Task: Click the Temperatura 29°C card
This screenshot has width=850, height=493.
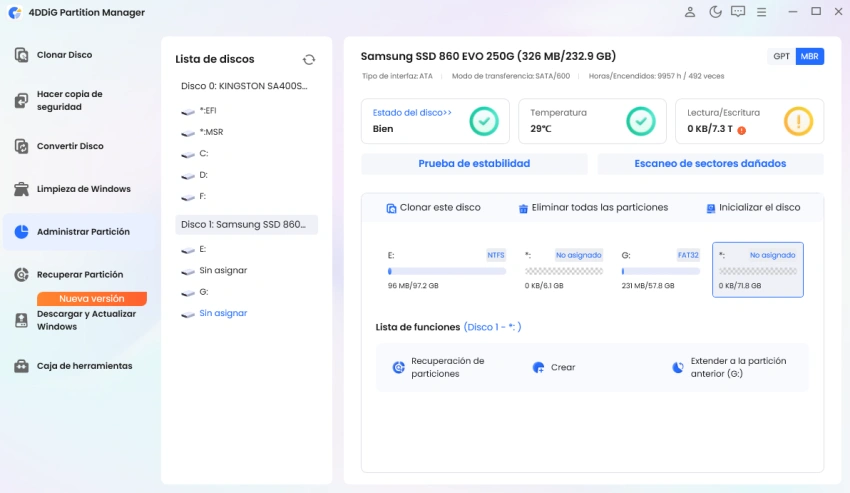Action: (592, 121)
